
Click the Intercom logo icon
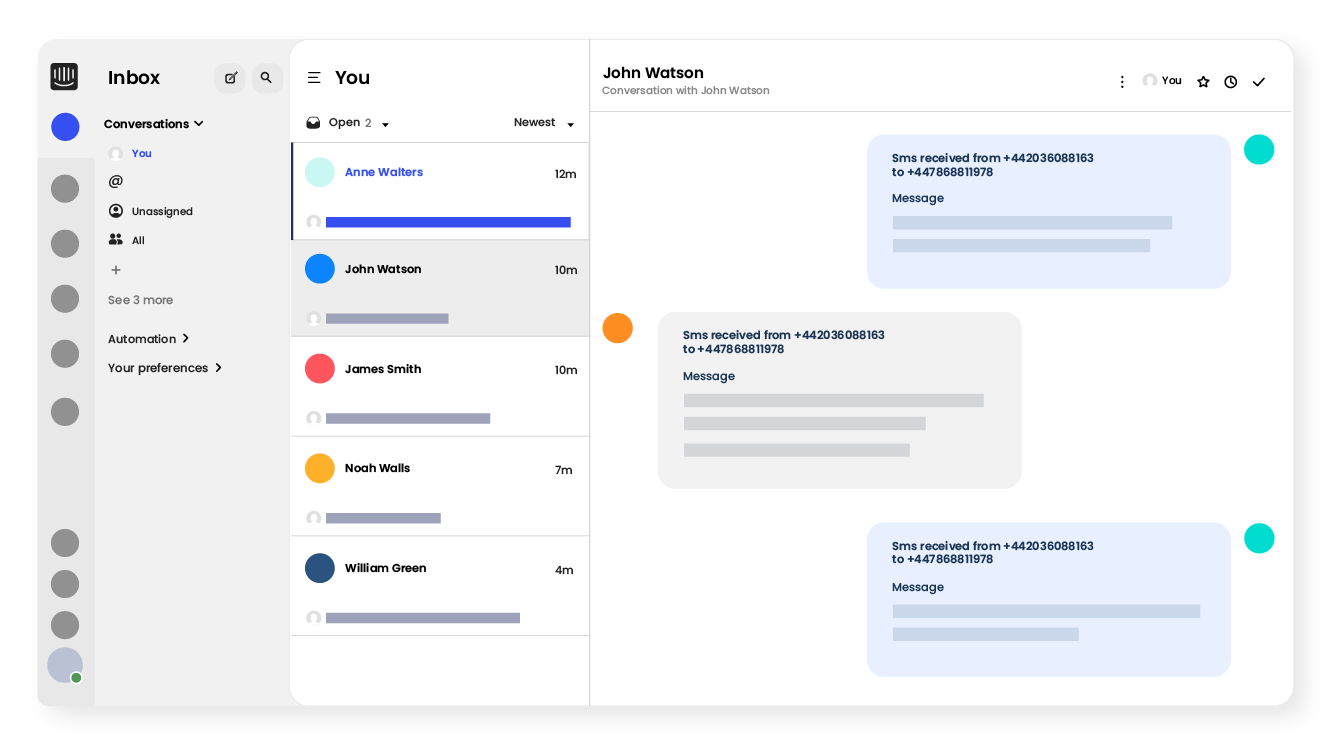(x=64, y=77)
